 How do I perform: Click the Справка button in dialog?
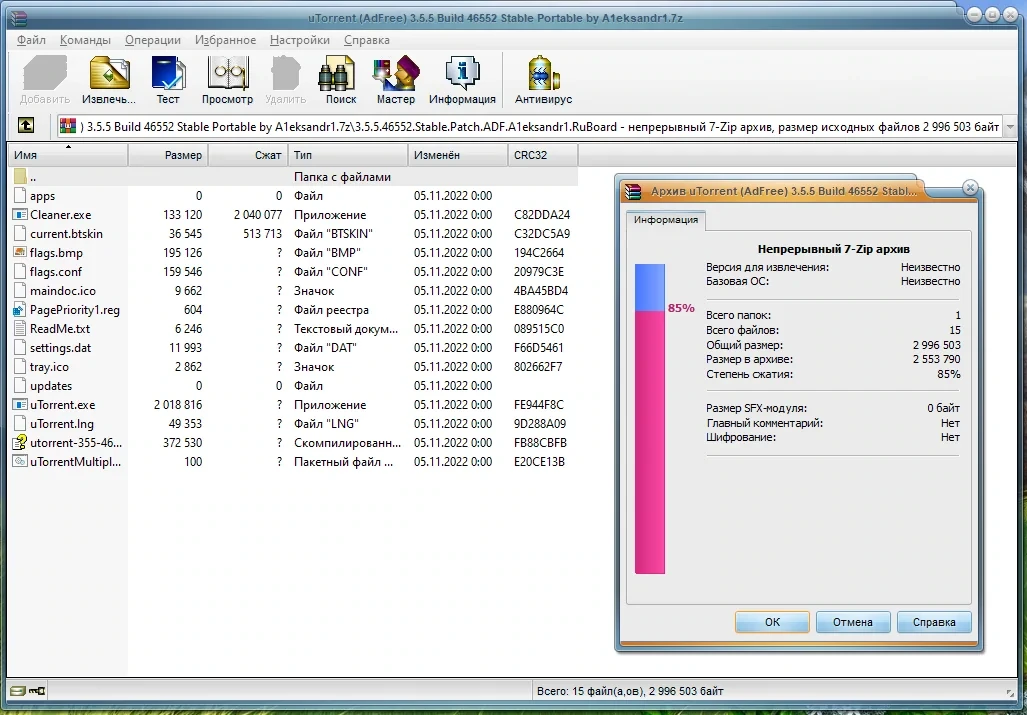934,622
